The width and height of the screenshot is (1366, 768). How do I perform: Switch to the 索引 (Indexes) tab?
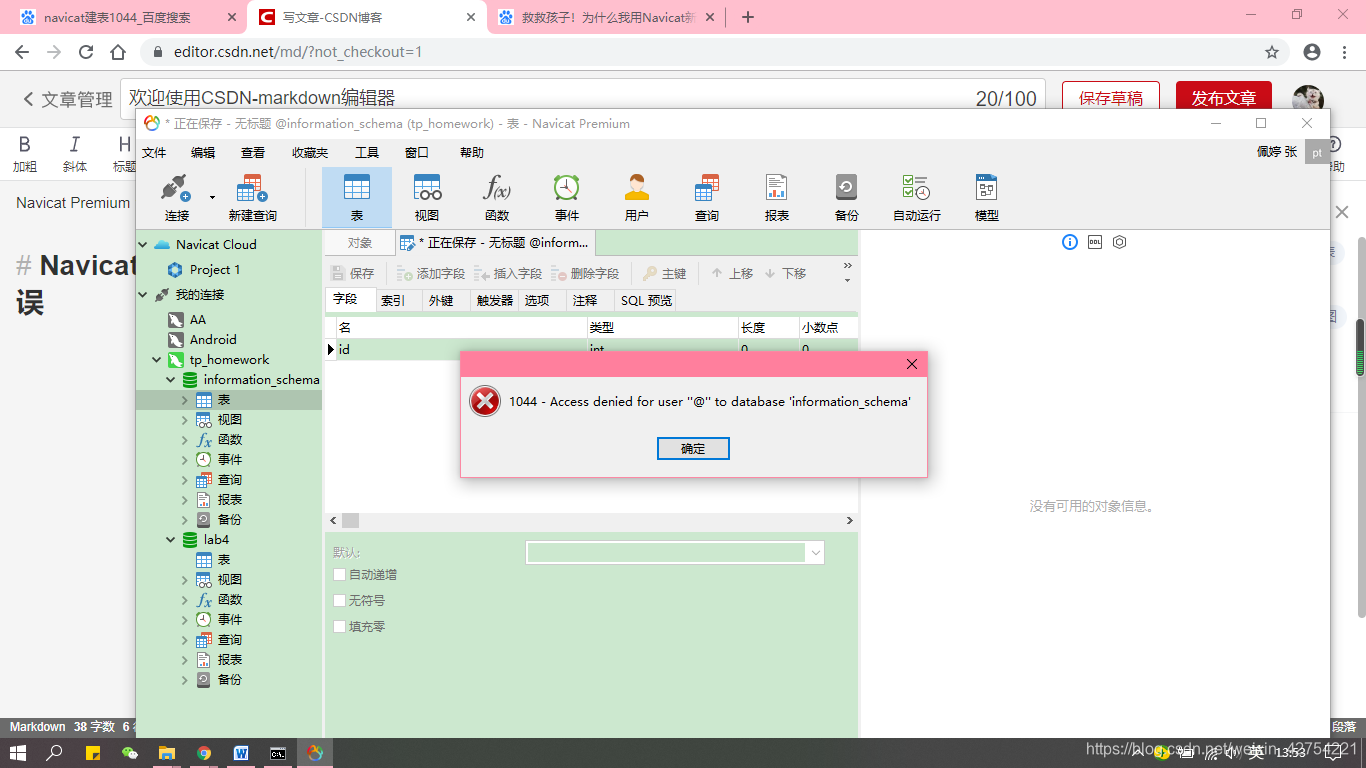pyautogui.click(x=393, y=300)
